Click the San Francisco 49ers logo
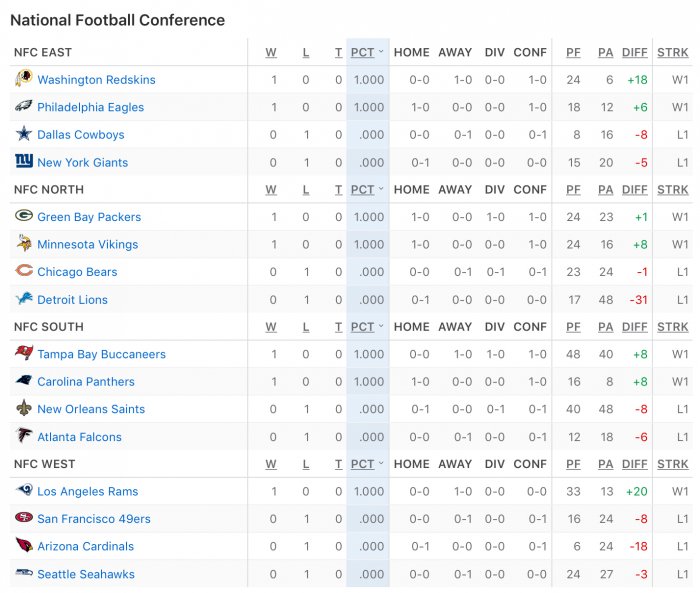The width and height of the screenshot is (700, 593). click(x=24, y=518)
